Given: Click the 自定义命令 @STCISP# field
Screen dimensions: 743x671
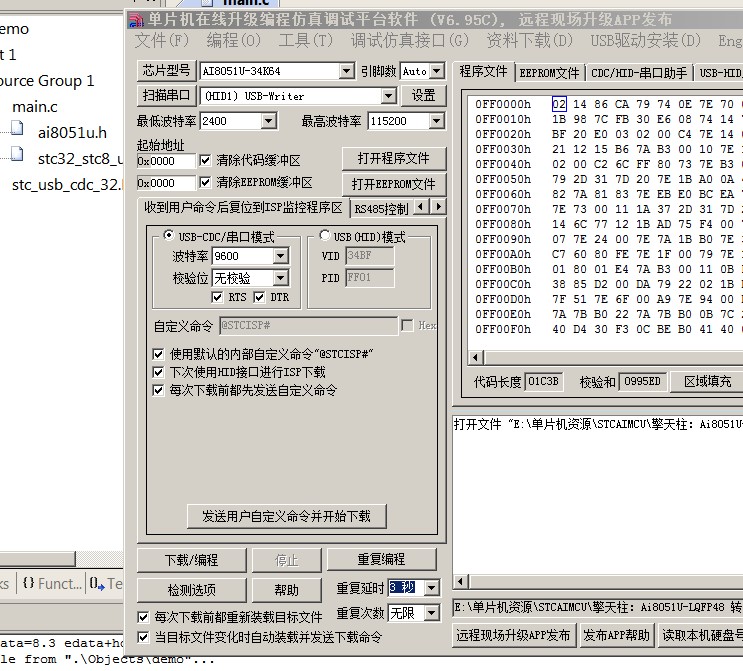Looking at the screenshot, I should point(308,326).
